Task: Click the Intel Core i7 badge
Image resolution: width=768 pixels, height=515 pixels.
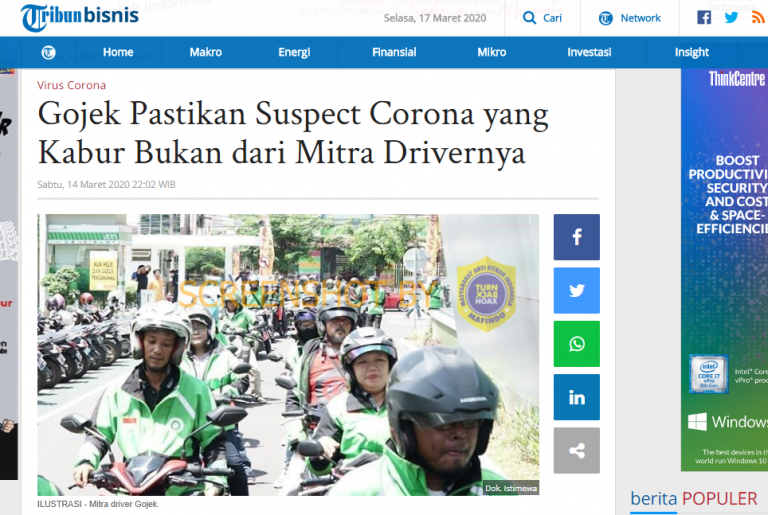Action: tap(709, 374)
